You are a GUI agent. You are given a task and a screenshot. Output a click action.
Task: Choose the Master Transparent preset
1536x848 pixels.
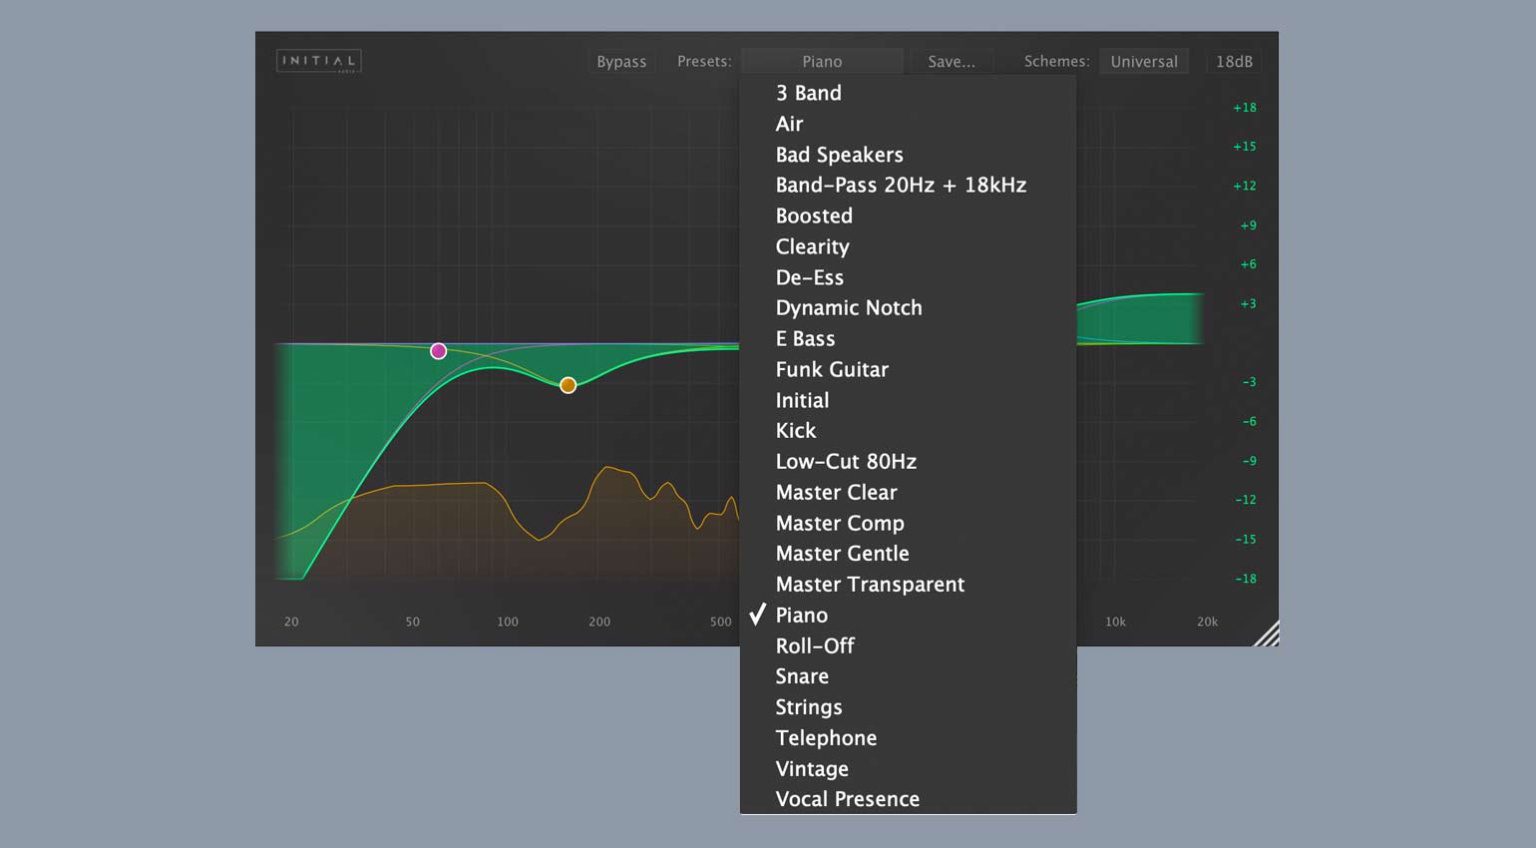[x=869, y=584]
